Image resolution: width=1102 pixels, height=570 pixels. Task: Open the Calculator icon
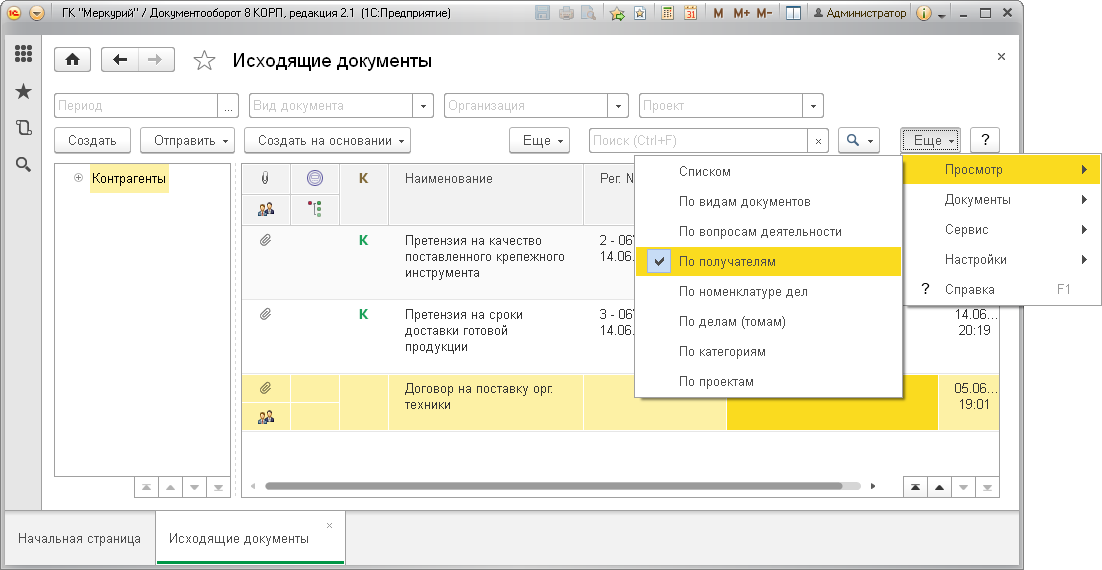(668, 13)
